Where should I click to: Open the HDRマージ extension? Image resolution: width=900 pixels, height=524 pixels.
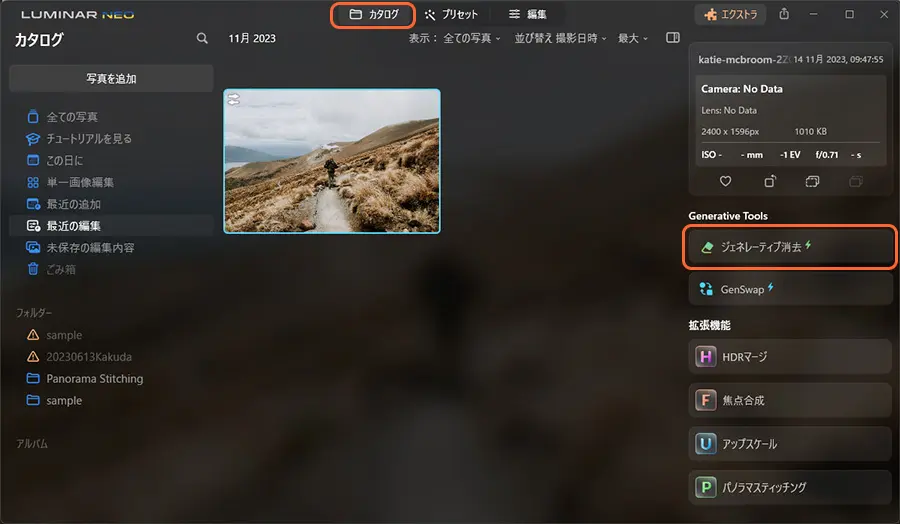click(x=790, y=356)
